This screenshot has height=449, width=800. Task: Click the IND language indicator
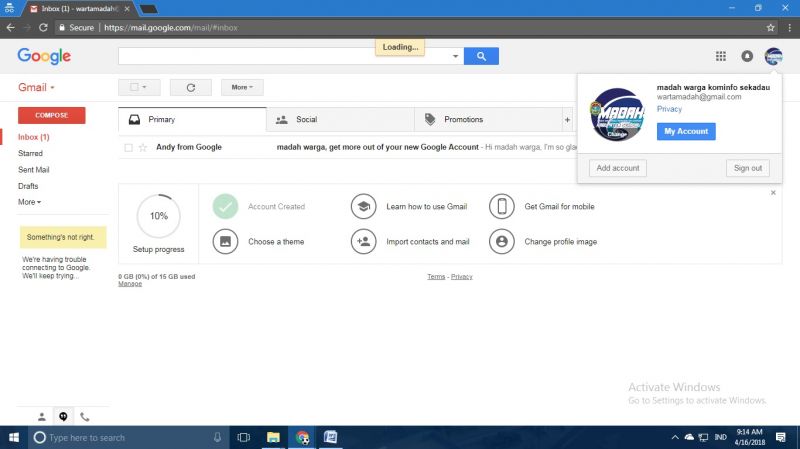(720, 437)
